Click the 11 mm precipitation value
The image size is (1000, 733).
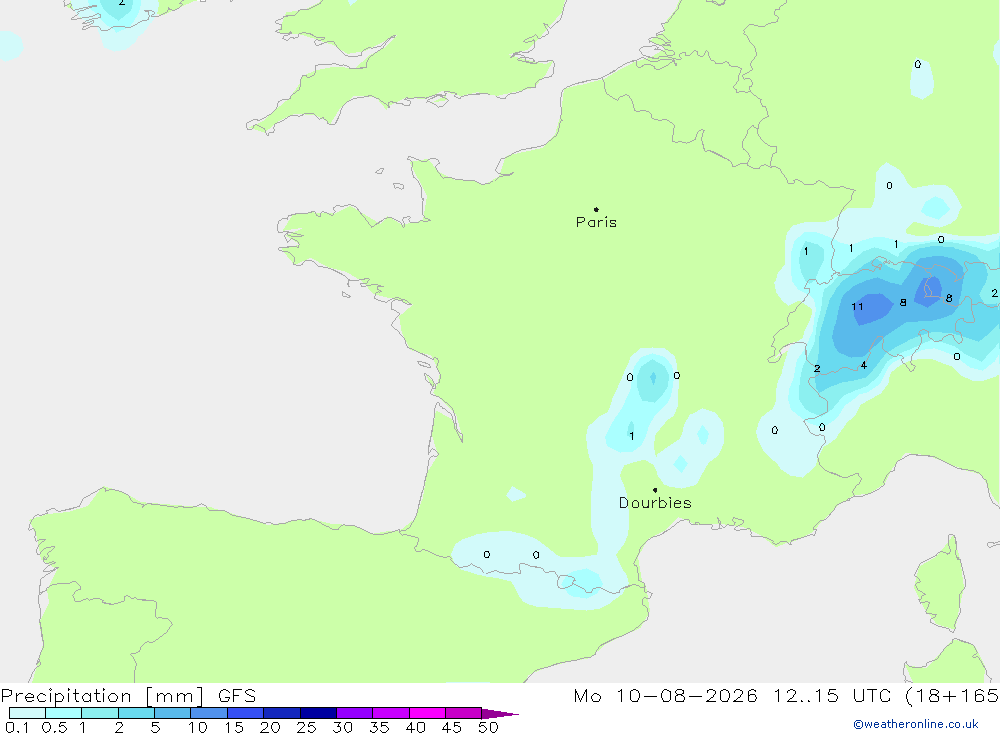point(857,307)
